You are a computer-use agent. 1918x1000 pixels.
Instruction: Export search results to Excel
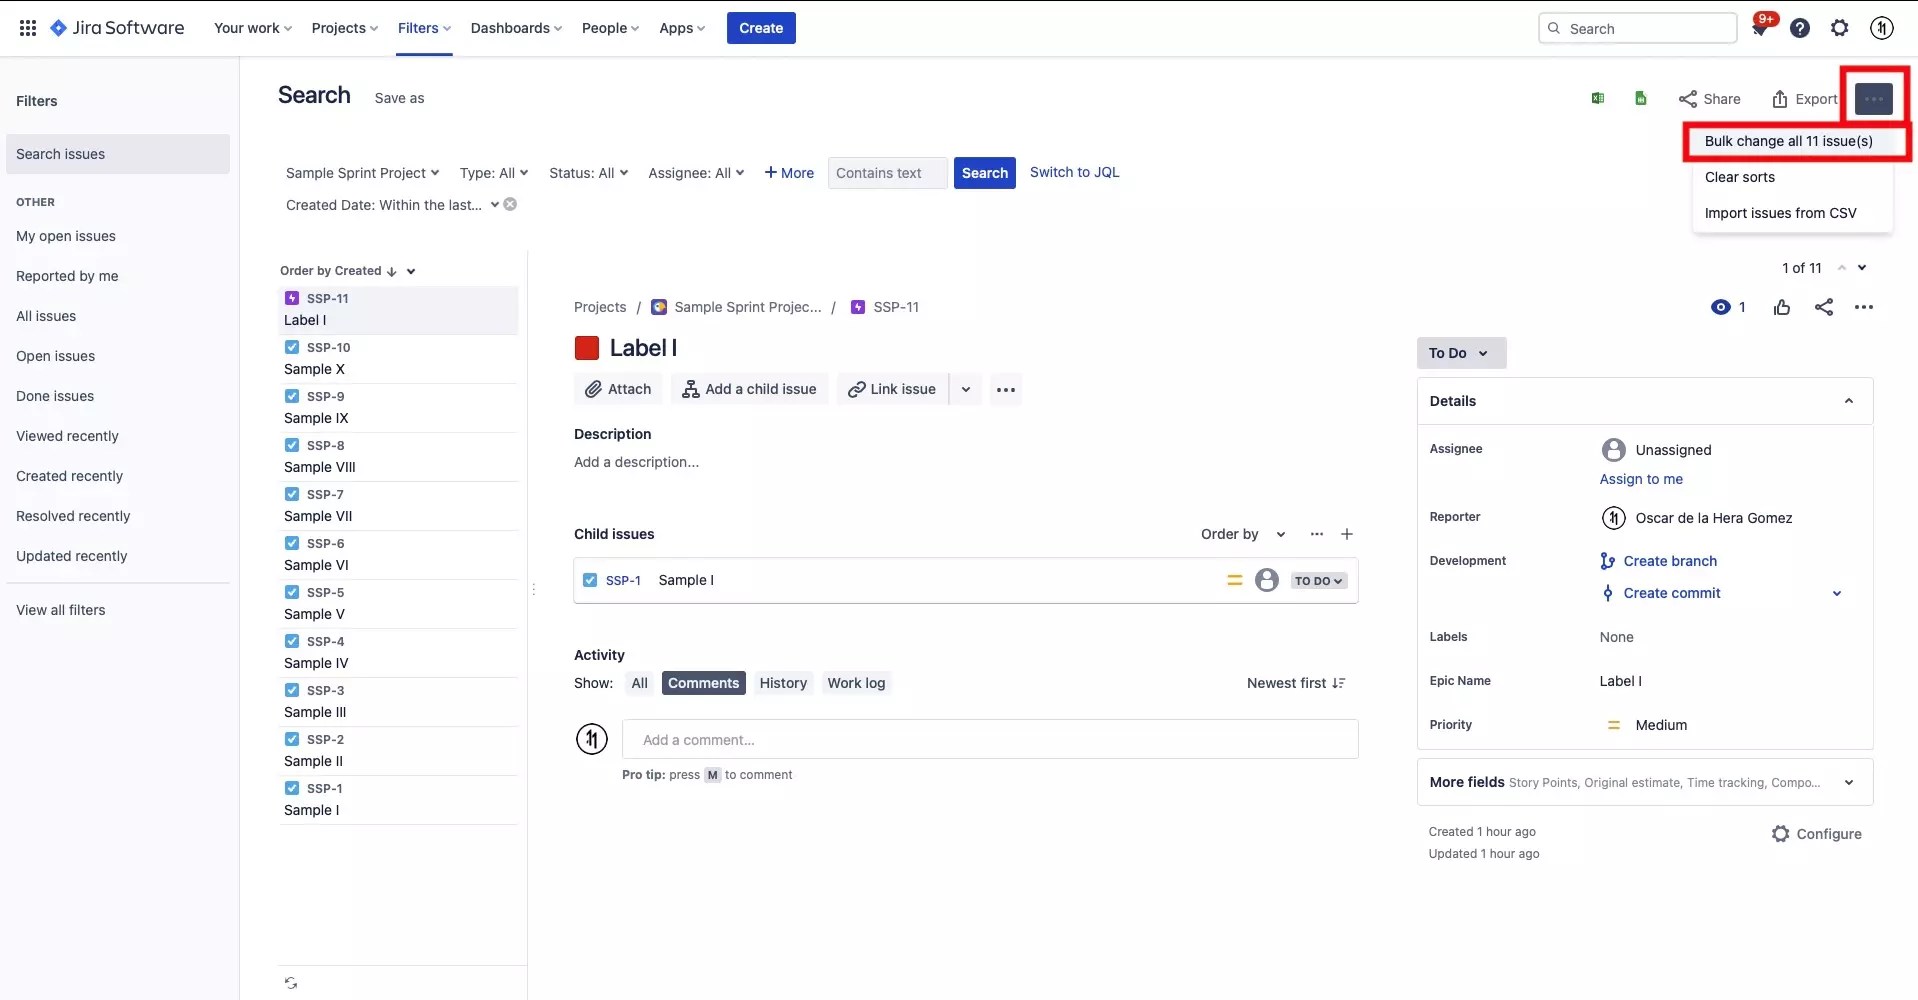1598,97
